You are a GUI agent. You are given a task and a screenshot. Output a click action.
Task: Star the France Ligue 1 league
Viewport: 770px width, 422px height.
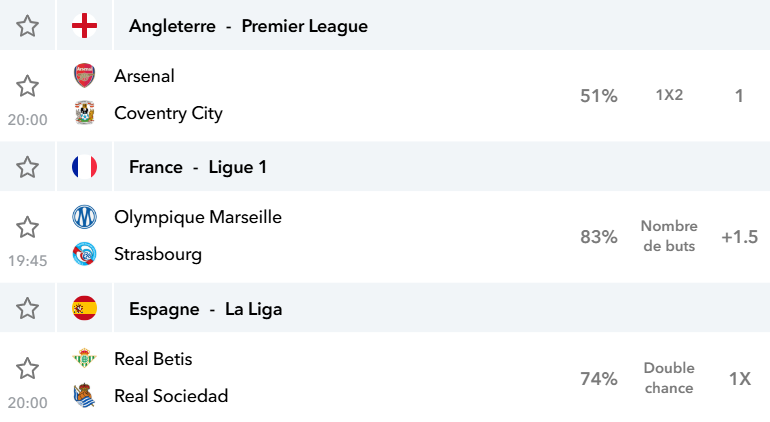[x=28, y=167]
